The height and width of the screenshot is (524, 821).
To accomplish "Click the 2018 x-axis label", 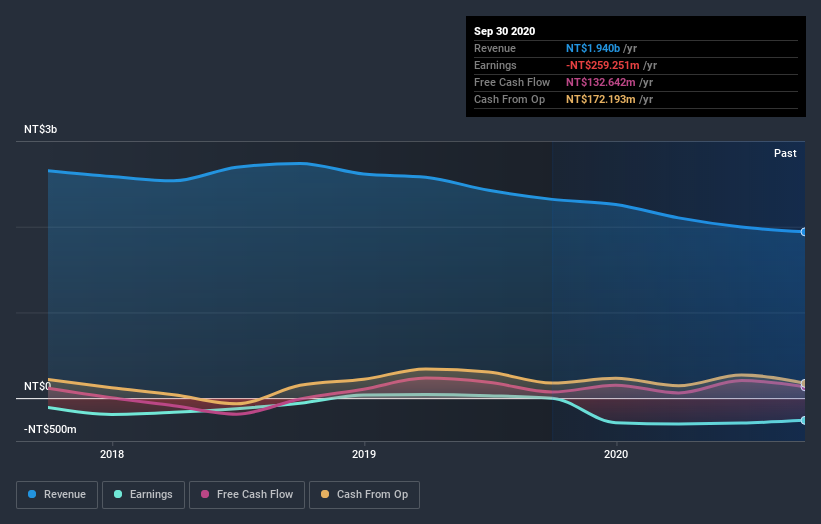I will (112, 454).
